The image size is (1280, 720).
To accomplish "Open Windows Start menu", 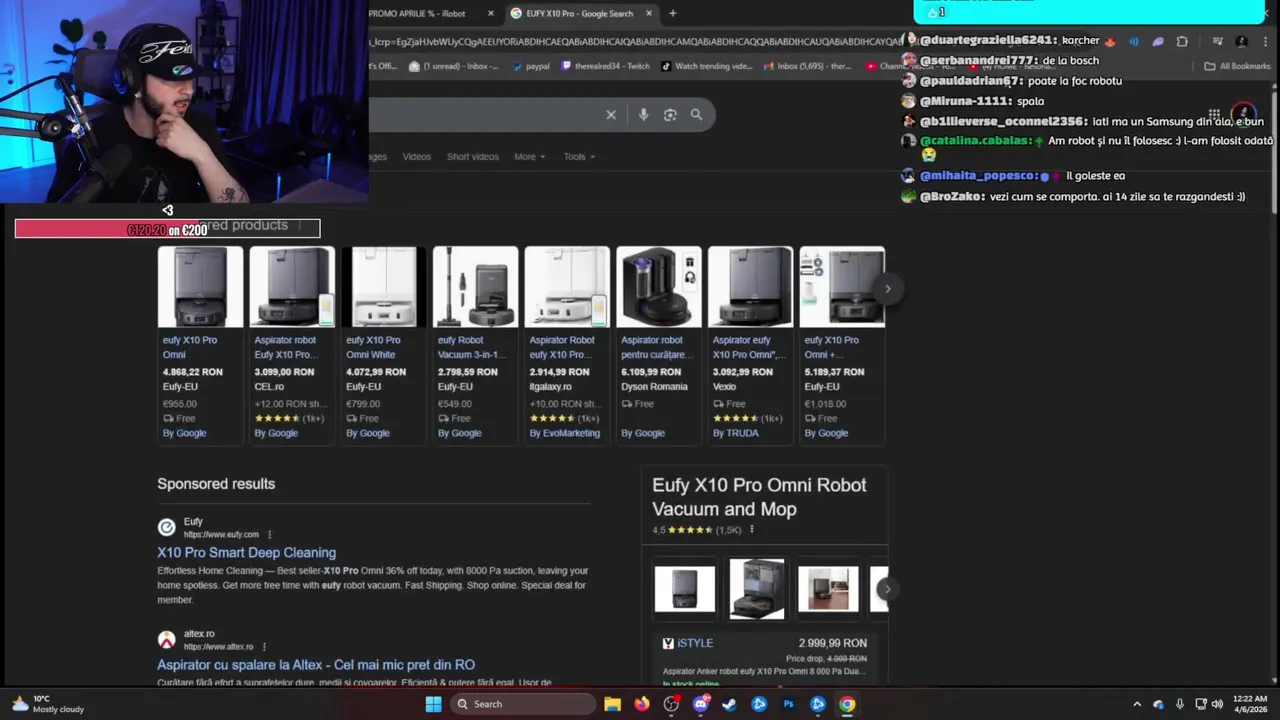I will (433, 704).
